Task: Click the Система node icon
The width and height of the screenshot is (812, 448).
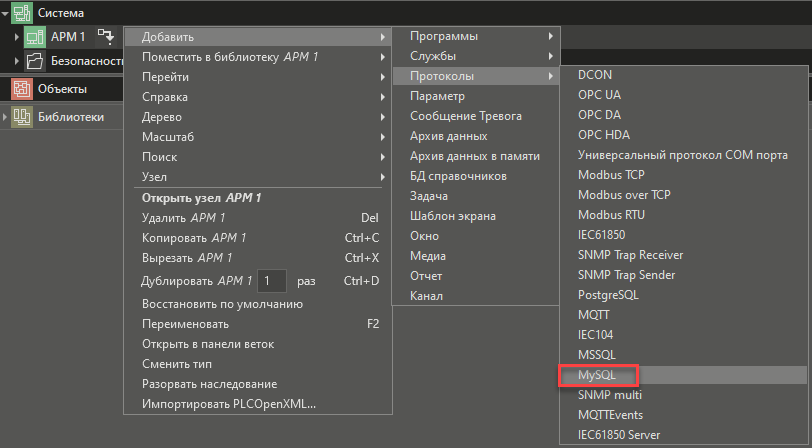Action: point(22,12)
